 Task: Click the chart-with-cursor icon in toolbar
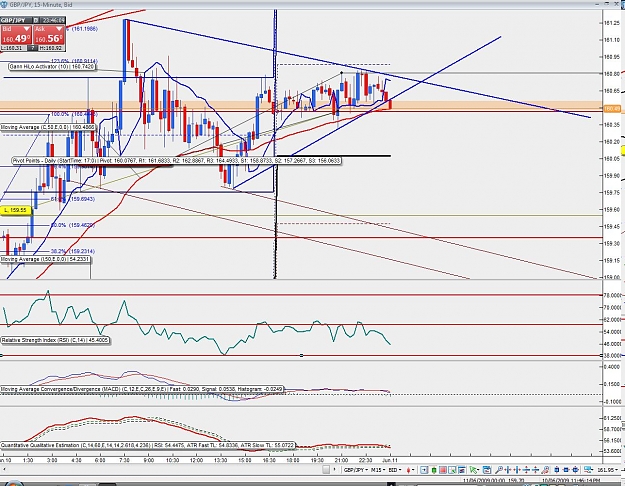(452, 470)
